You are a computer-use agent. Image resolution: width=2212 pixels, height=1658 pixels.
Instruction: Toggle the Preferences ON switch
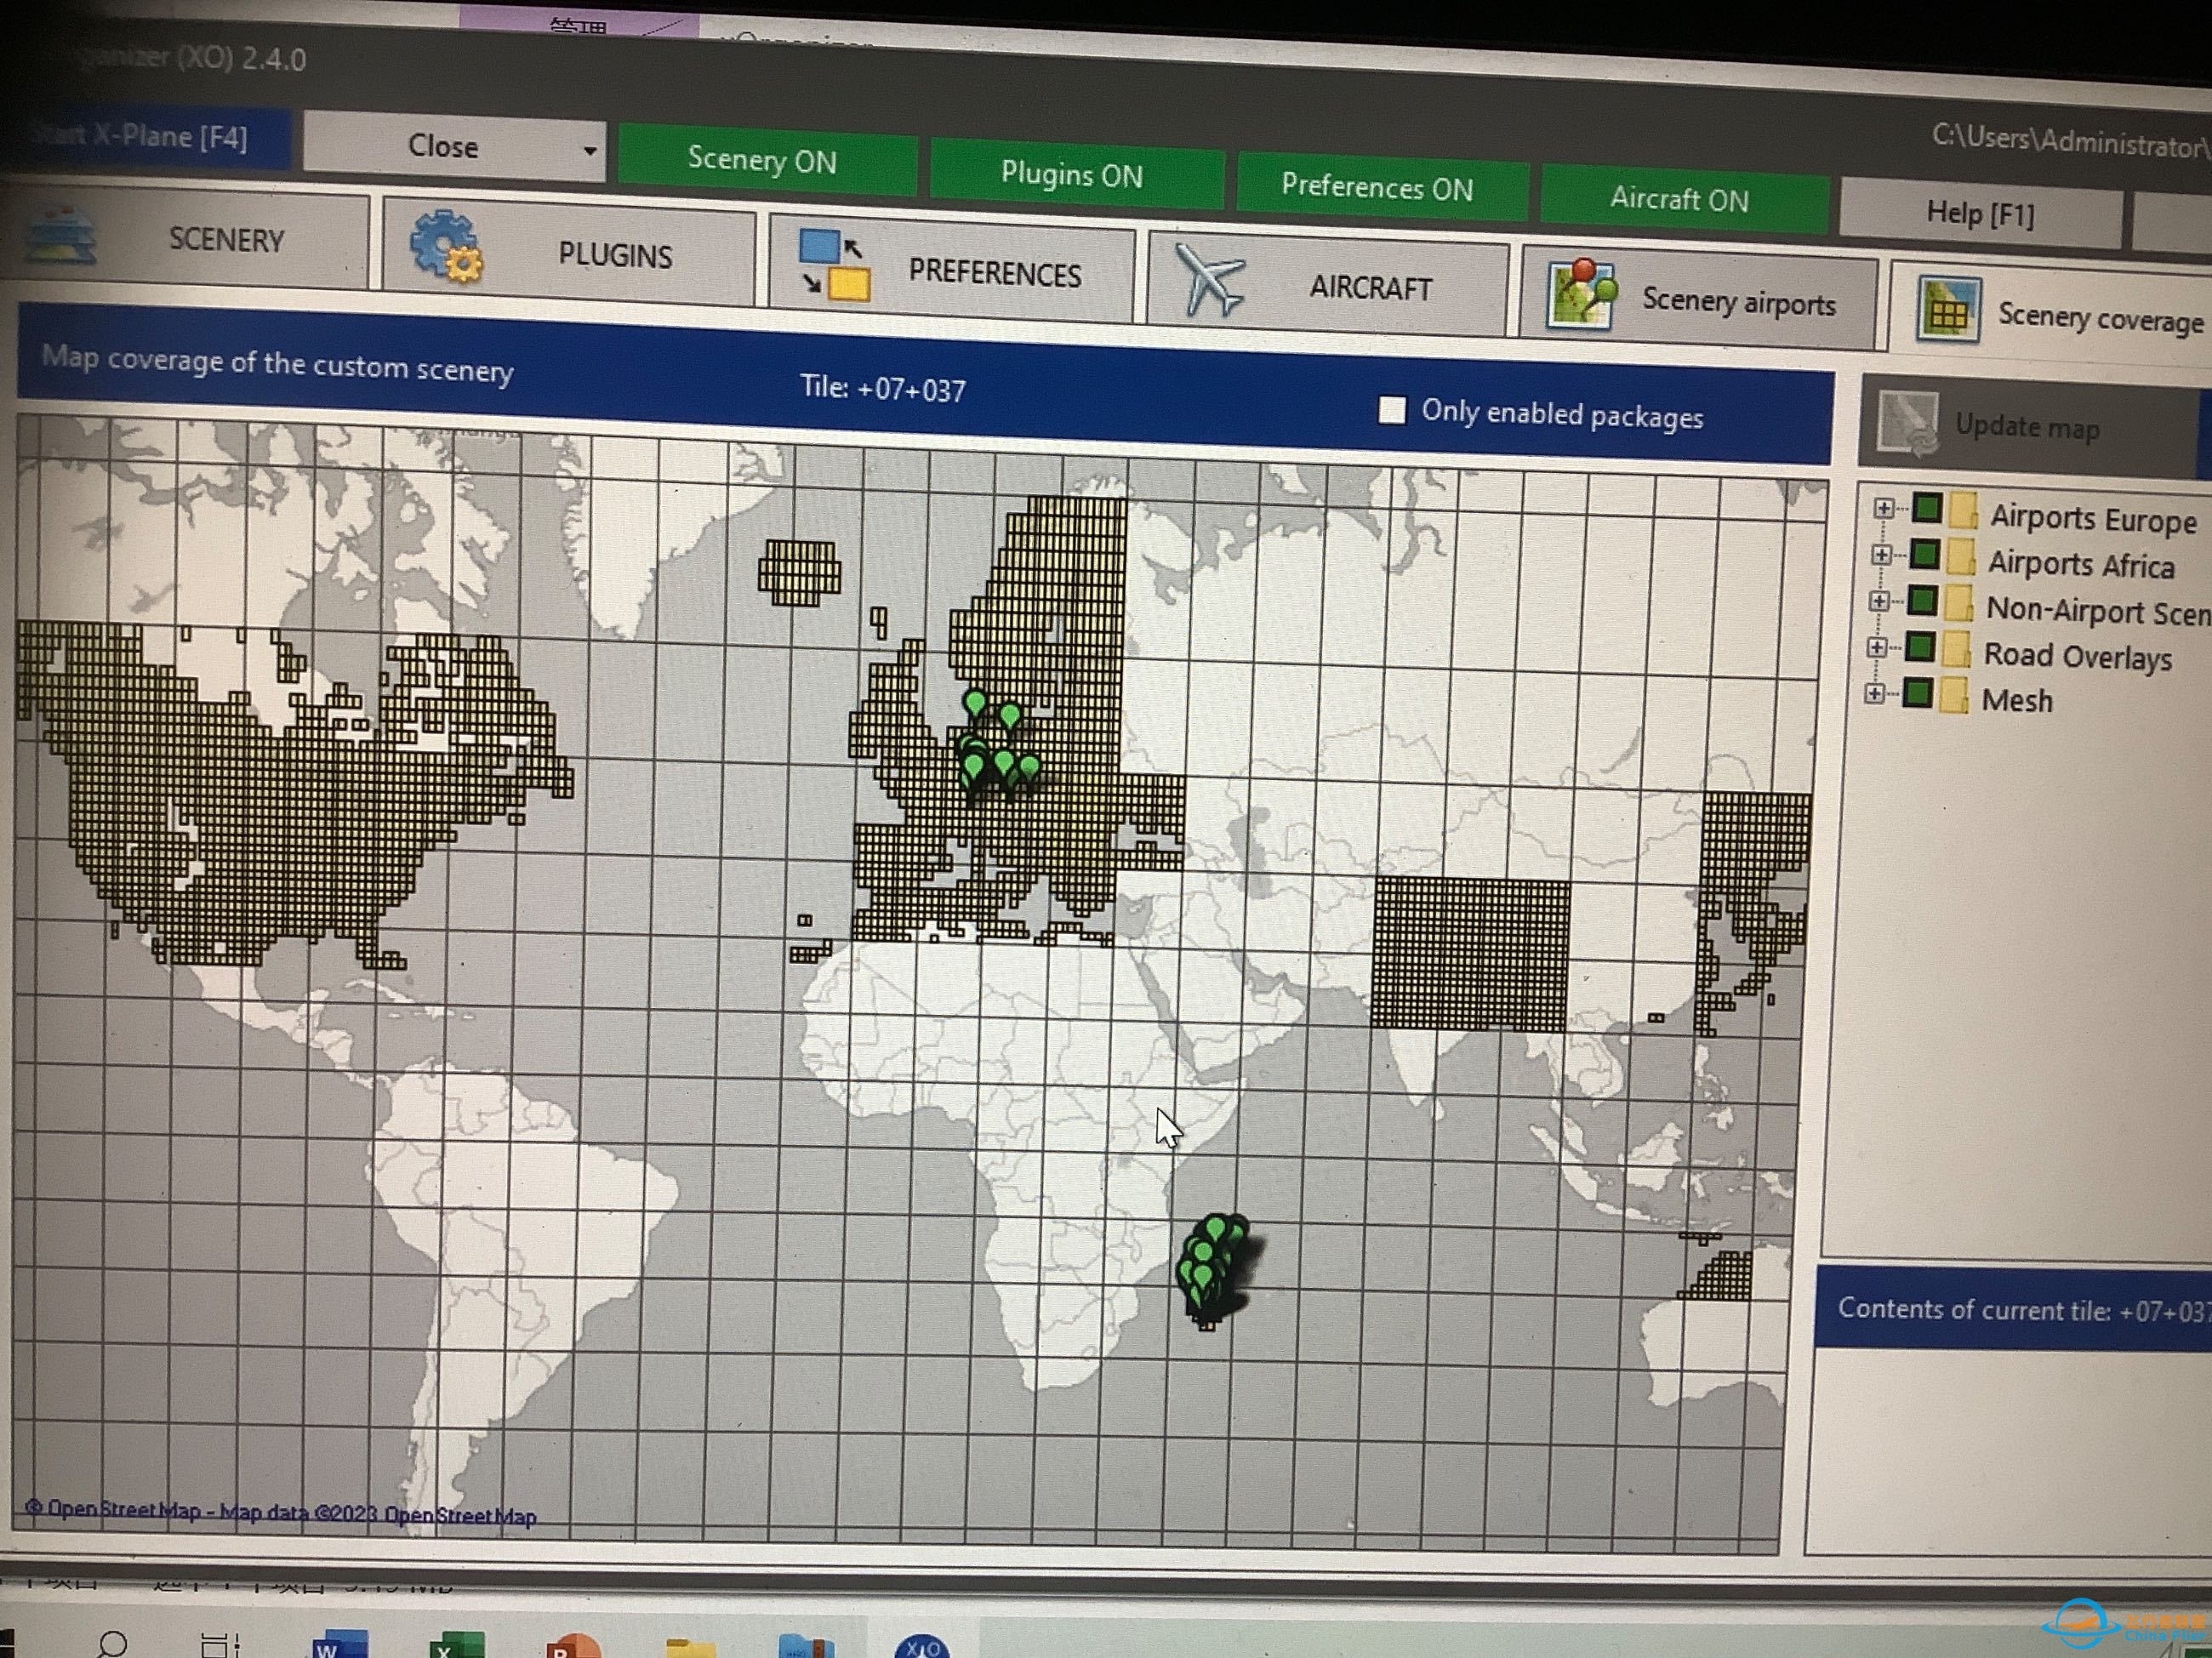coord(1381,187)
